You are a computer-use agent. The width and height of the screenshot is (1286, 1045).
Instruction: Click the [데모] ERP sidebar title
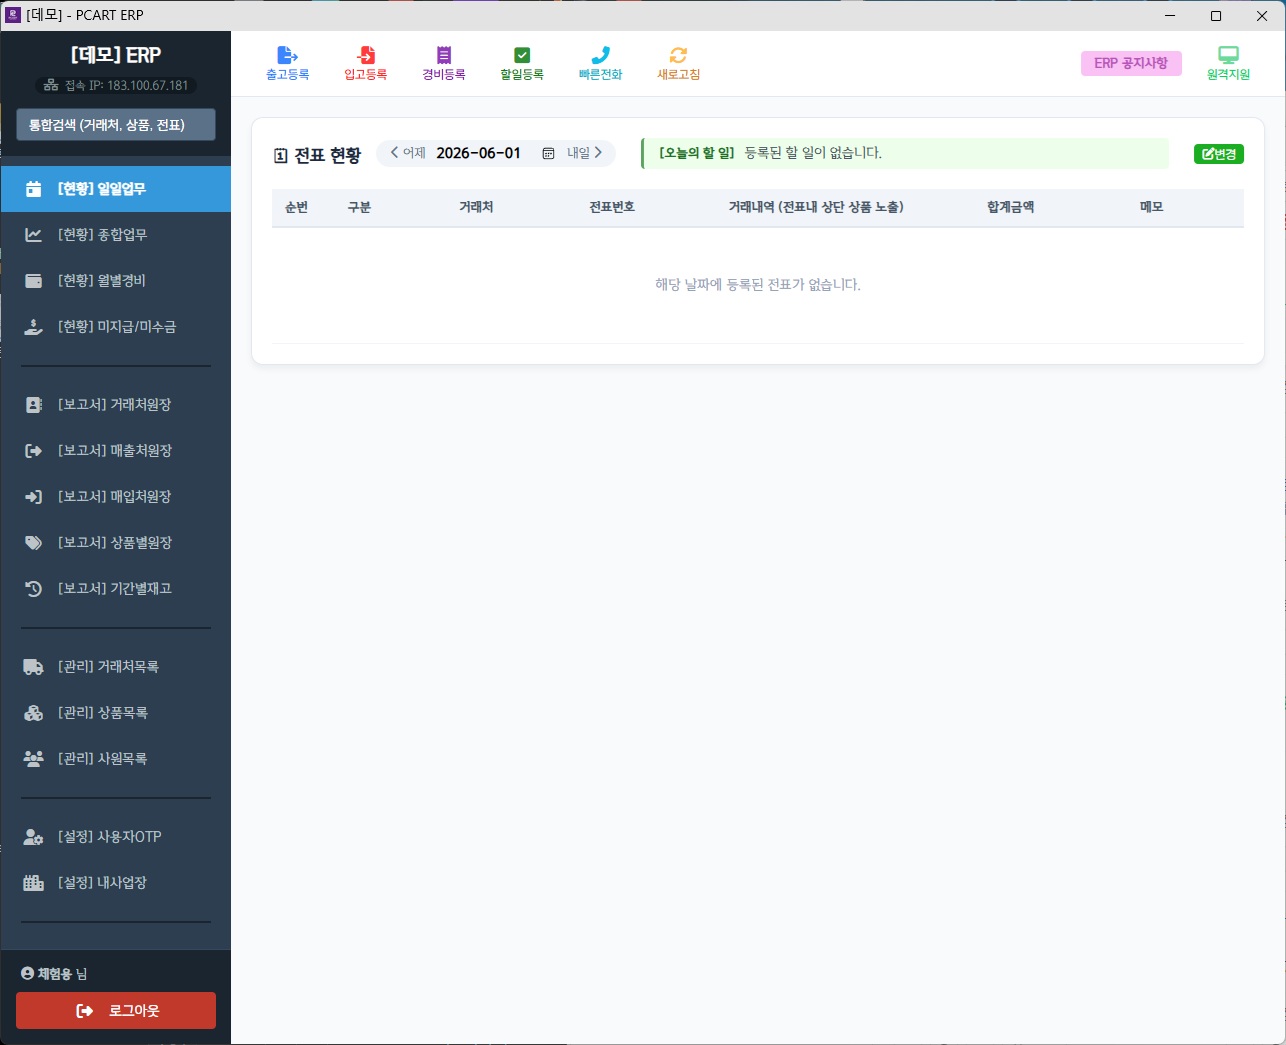point(116,55)
